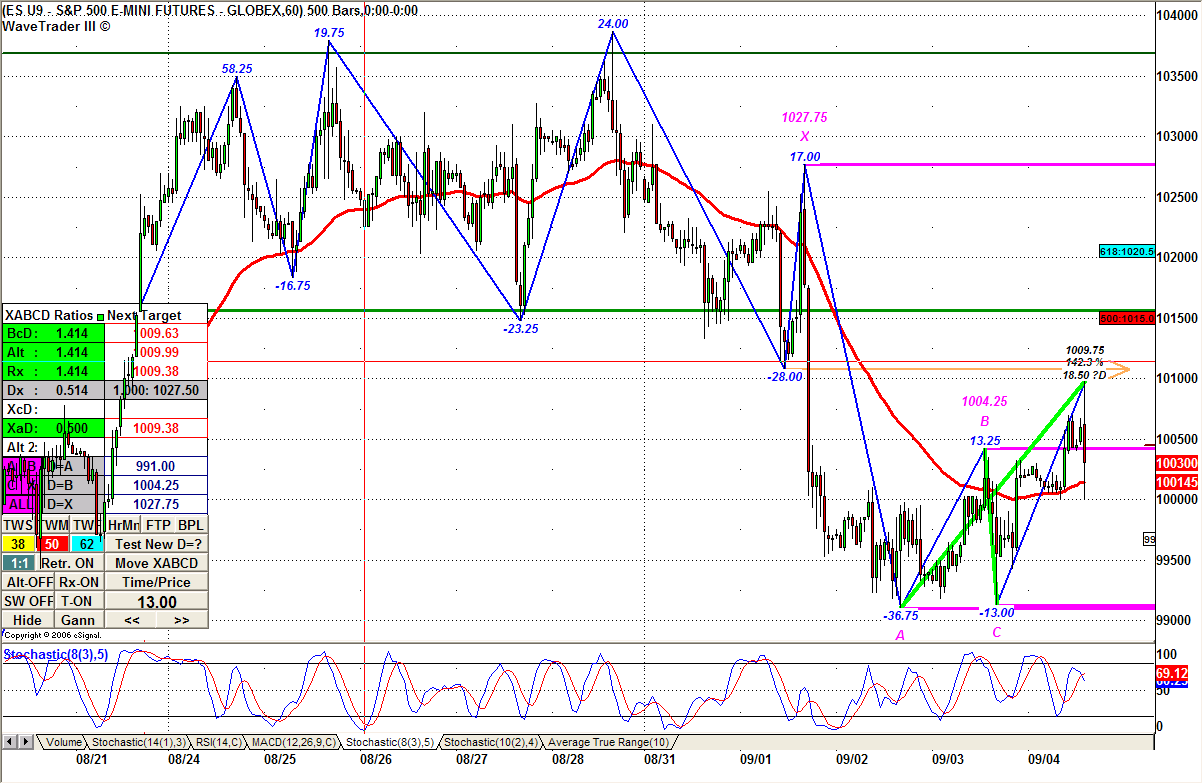
Task: Open the Average True Range(10) tab
Action: point(608,743)
